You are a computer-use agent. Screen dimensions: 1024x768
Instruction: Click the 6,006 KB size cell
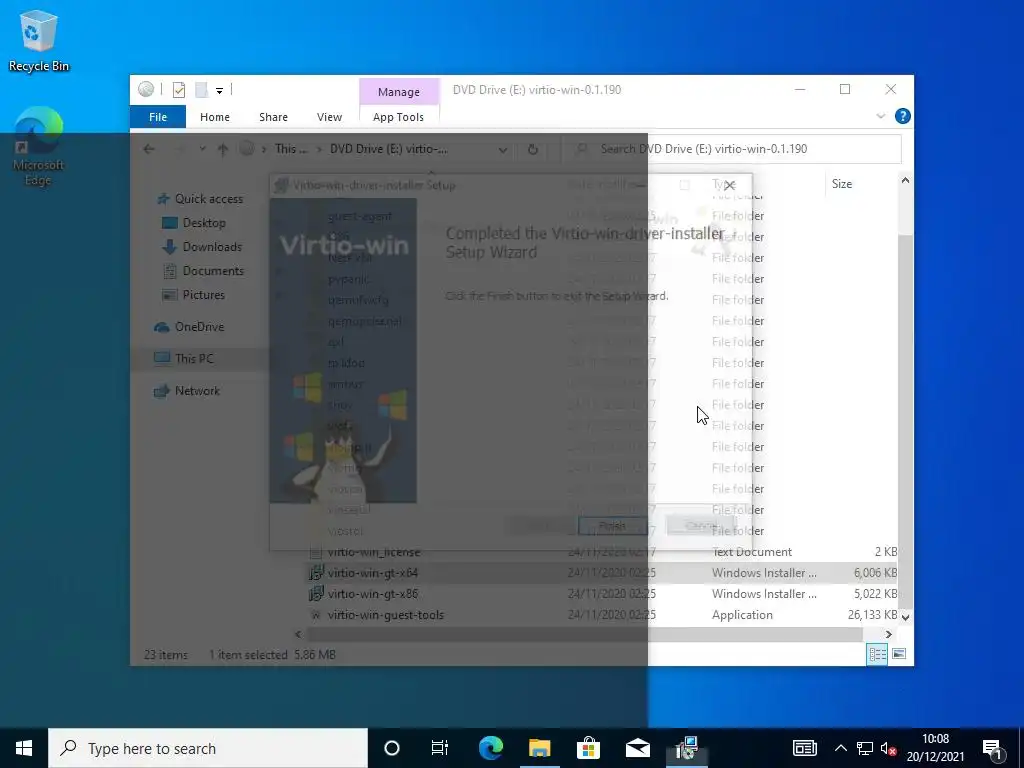click(x=875, y=573)
